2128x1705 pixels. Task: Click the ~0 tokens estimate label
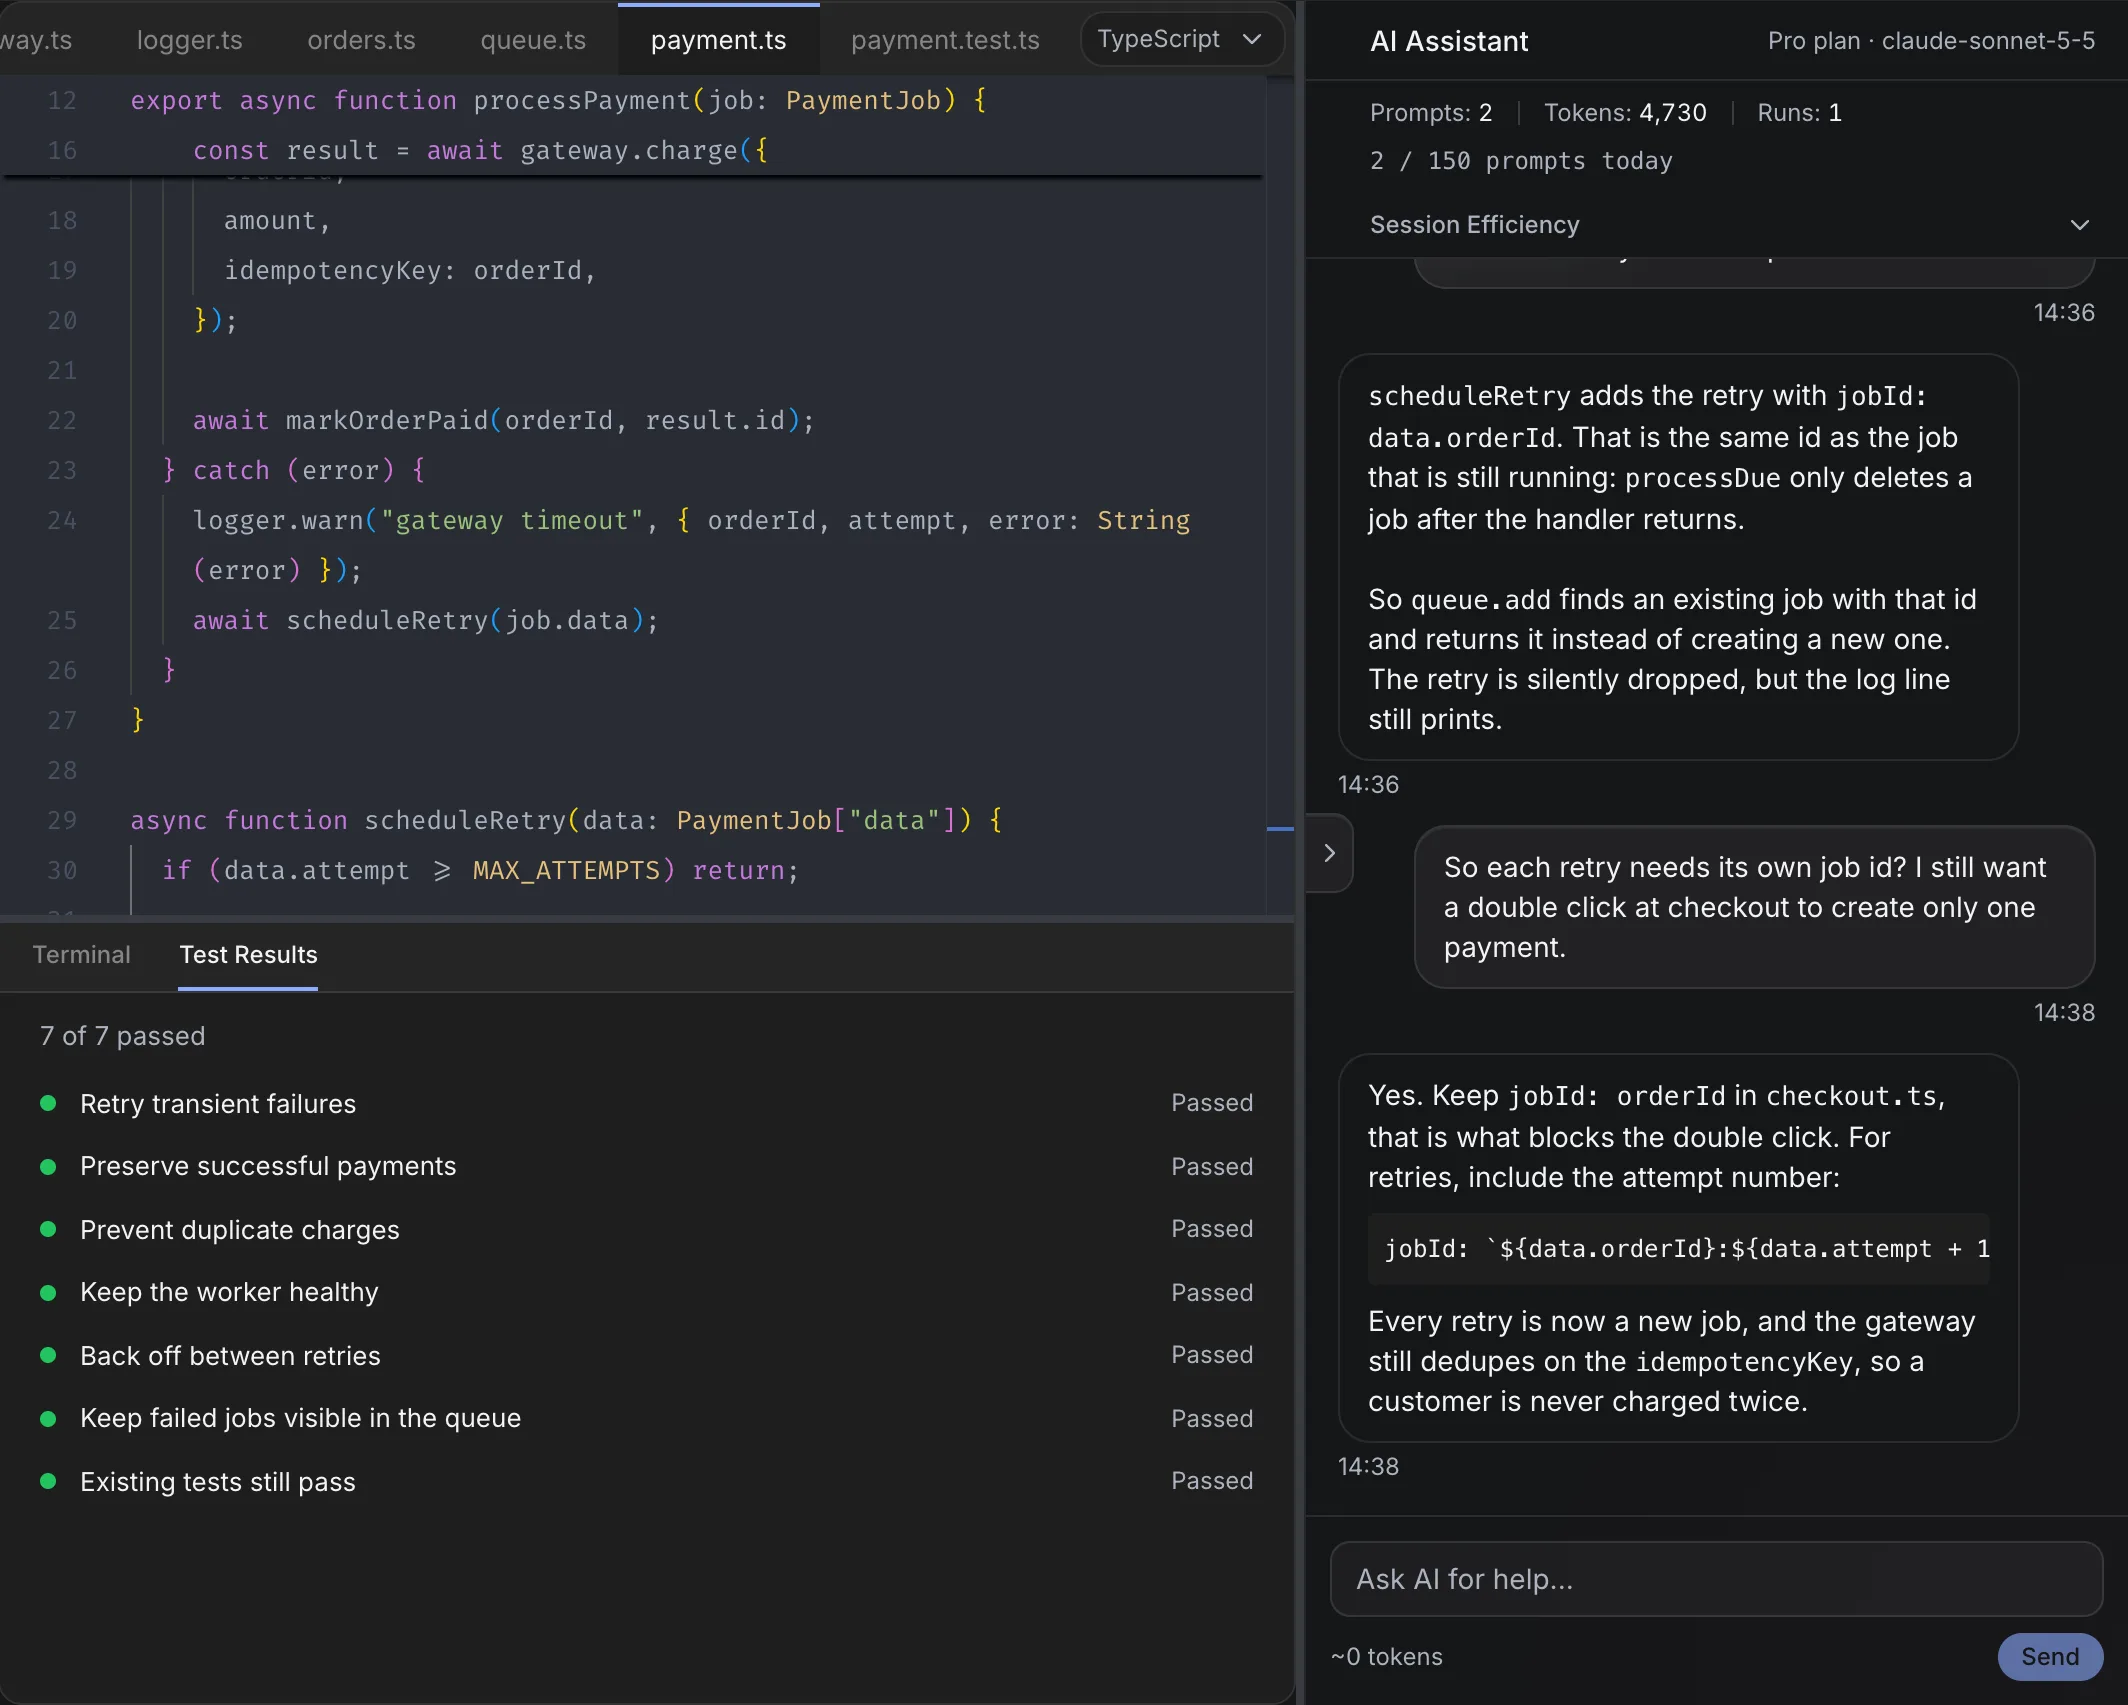click(1386, 1656)
